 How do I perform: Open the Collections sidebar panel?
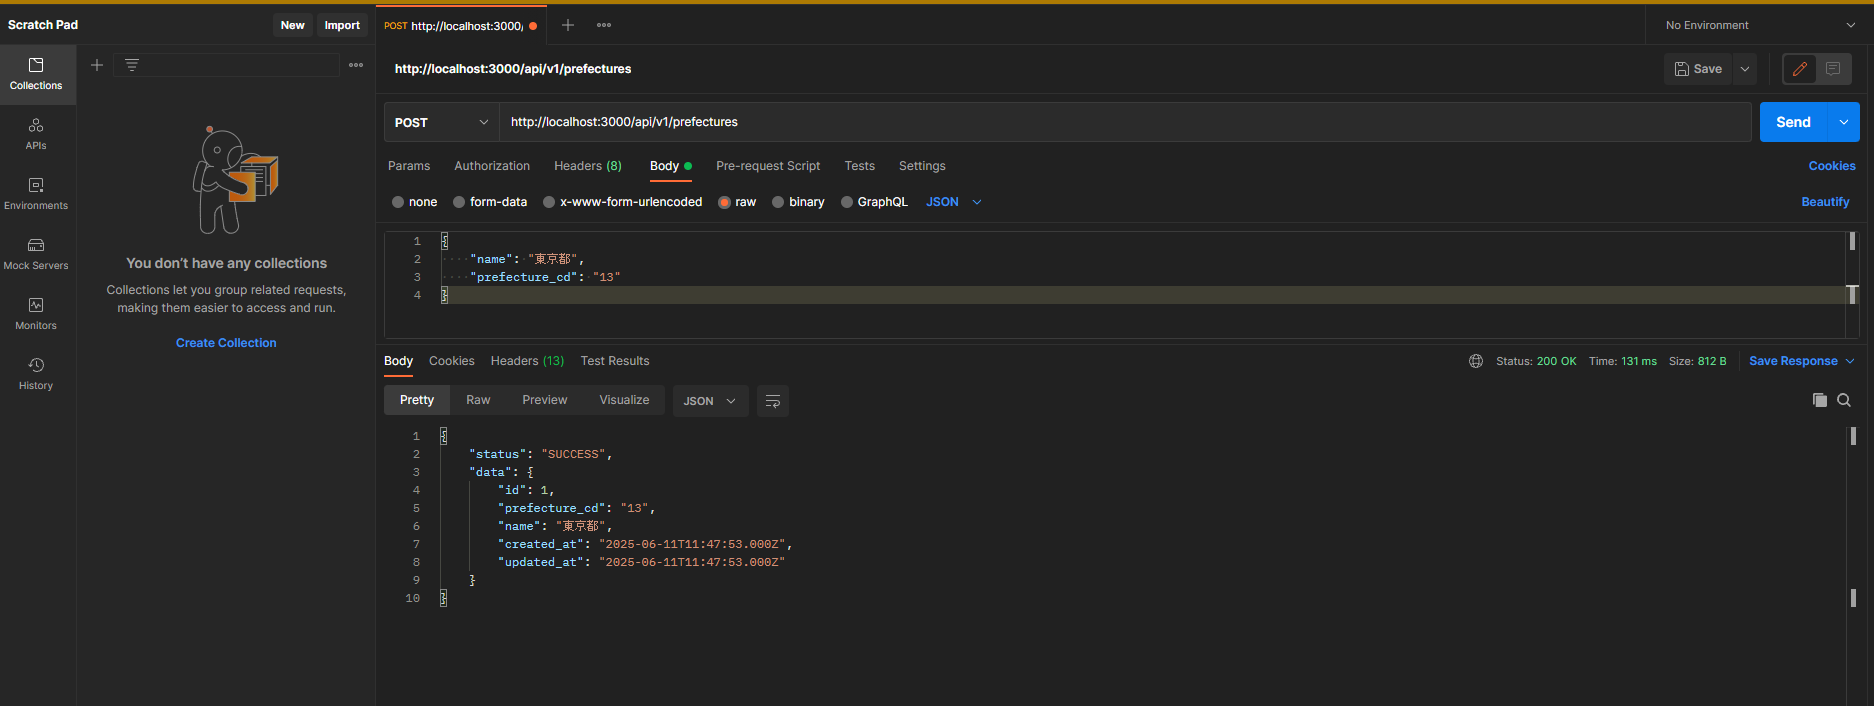(x=36, y=74)
